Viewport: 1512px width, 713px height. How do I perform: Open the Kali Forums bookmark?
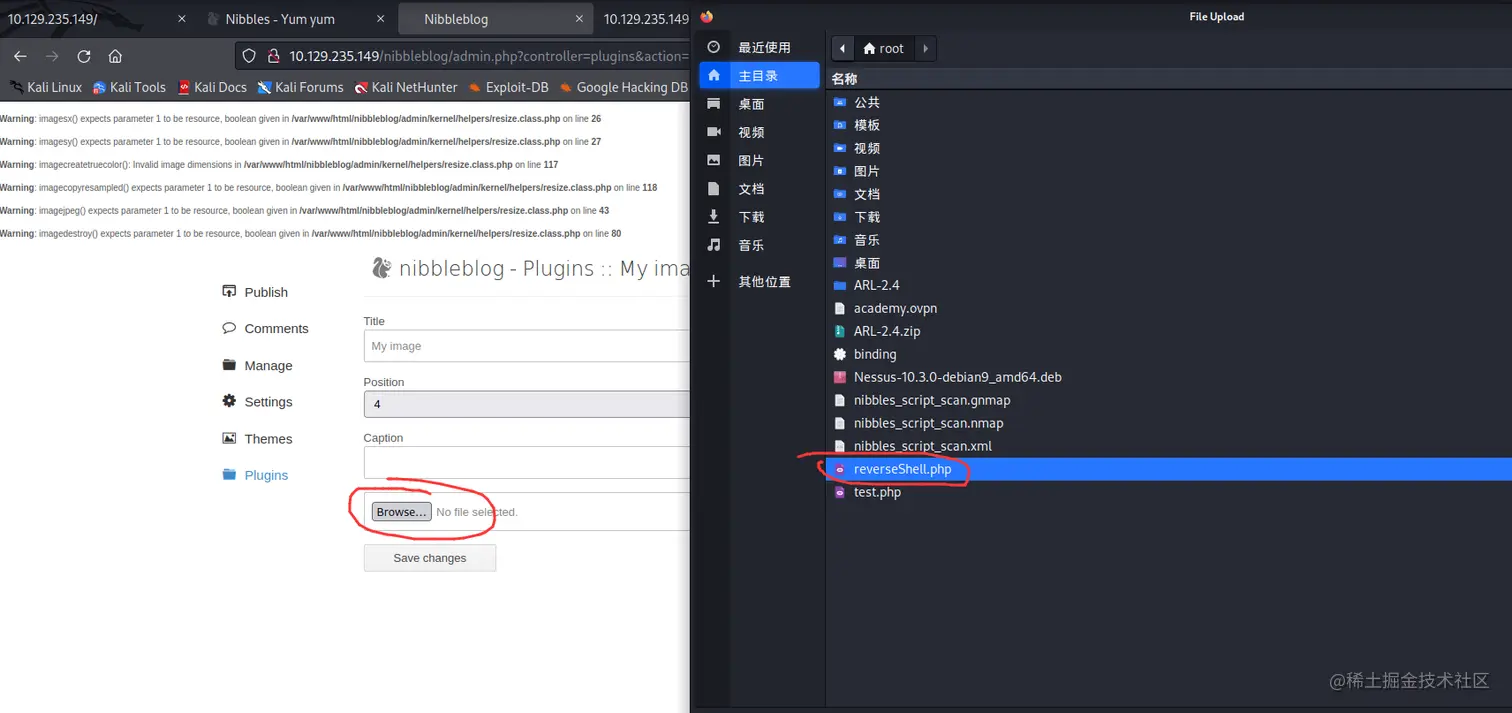[300, 87]
